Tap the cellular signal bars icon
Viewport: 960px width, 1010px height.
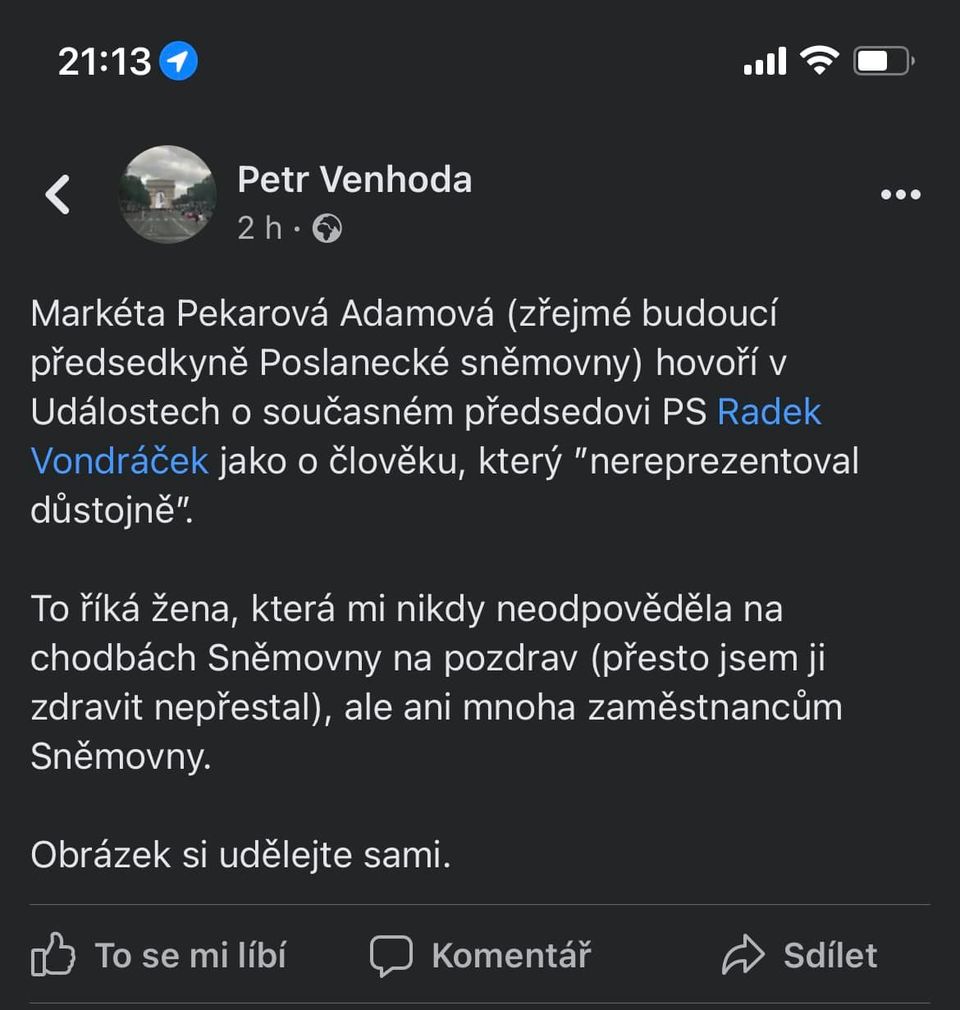[765, 62]
